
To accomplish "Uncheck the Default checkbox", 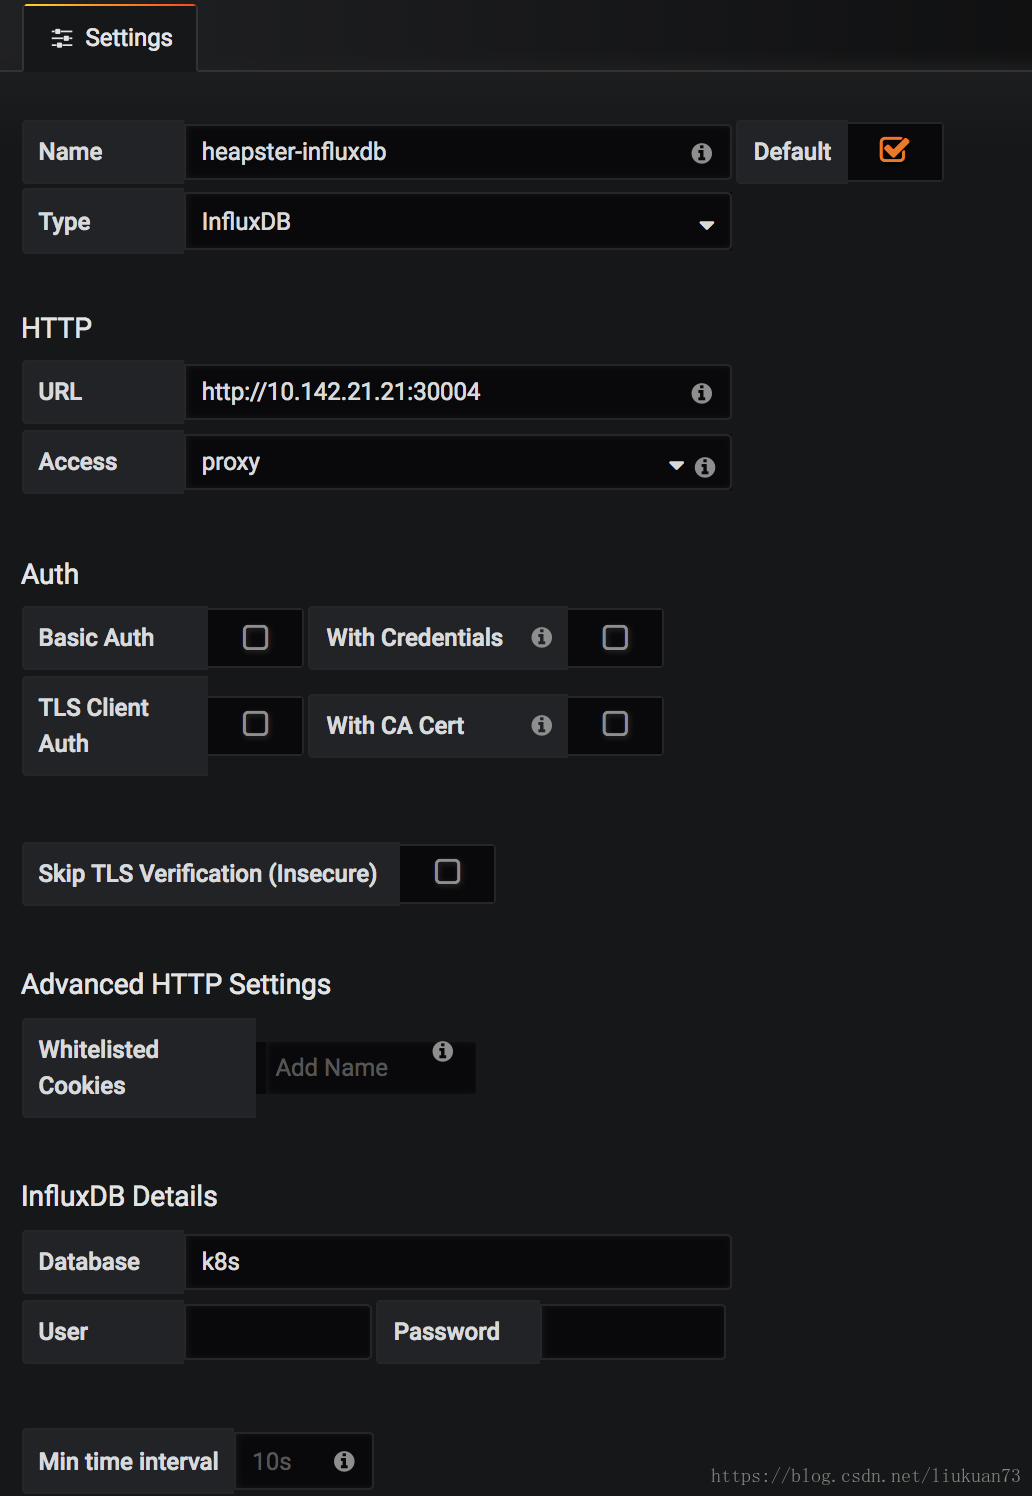I will (894, 150).
